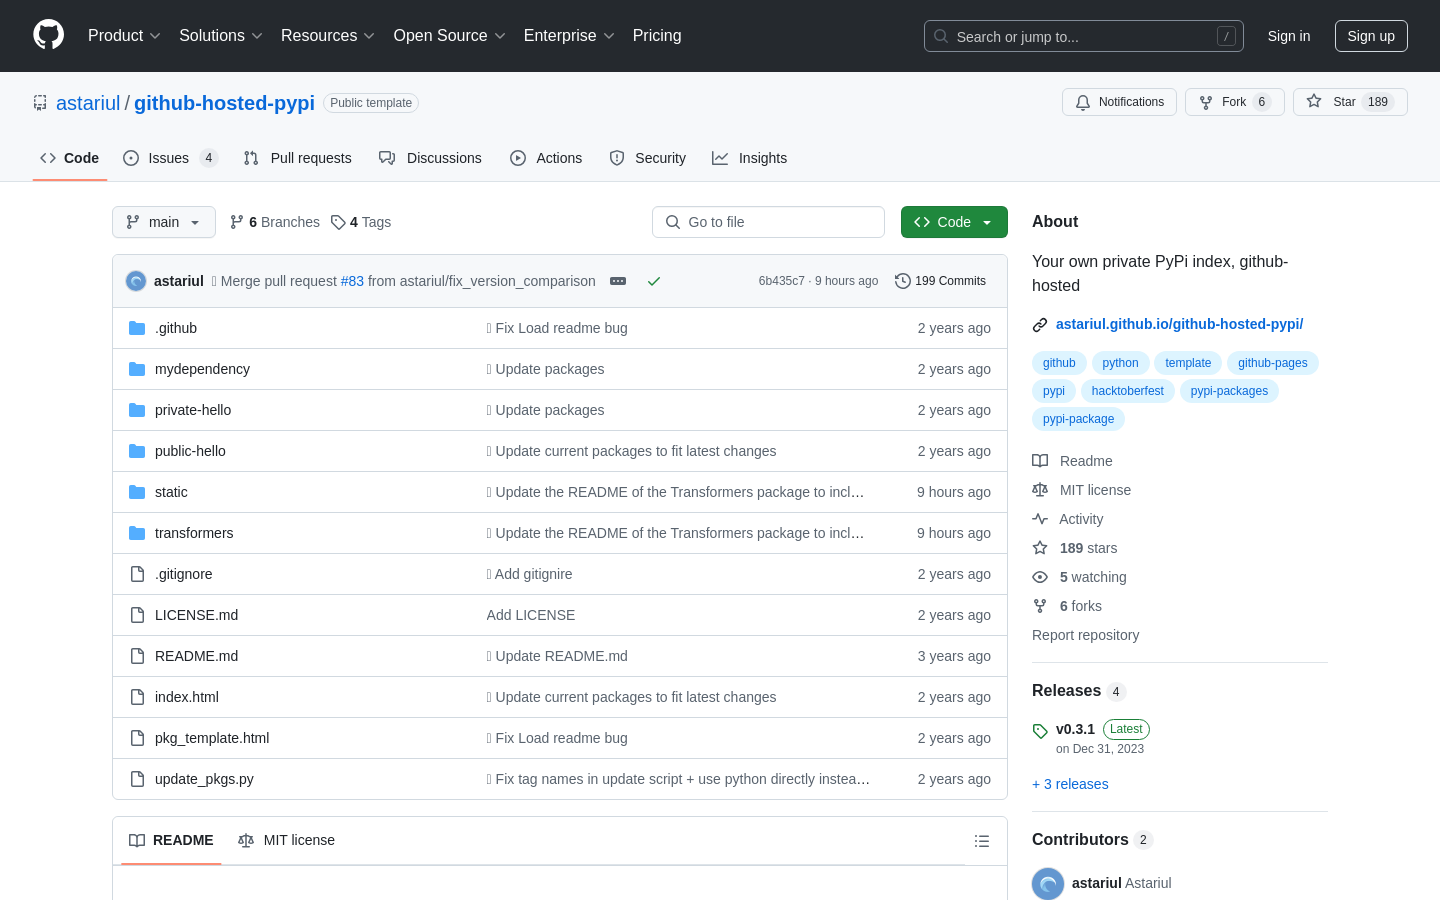Image resolution: width=1440 pixels, height=900 pixels.
Task: Expand the green Code dropdown button
Action: coord(954,222)
